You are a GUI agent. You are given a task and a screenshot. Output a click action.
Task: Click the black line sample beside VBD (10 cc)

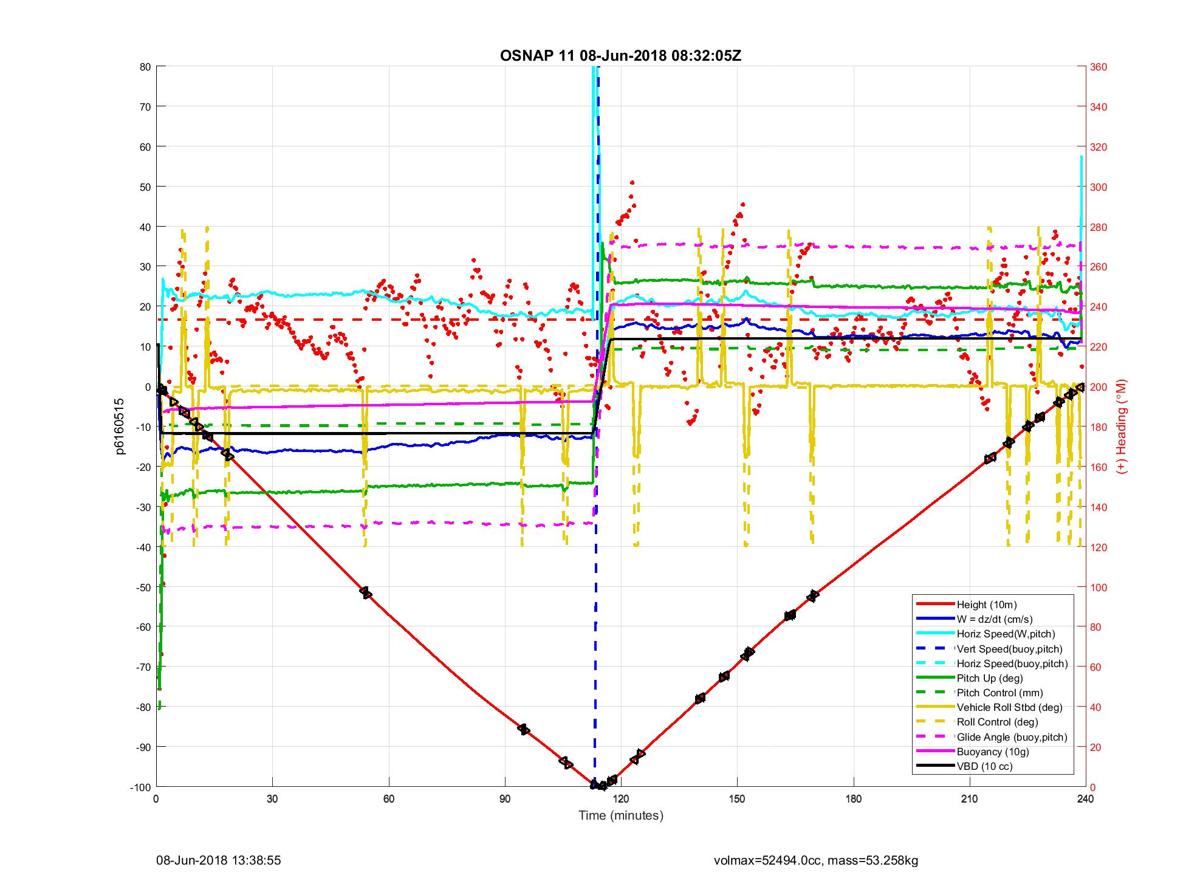point(933,766)
